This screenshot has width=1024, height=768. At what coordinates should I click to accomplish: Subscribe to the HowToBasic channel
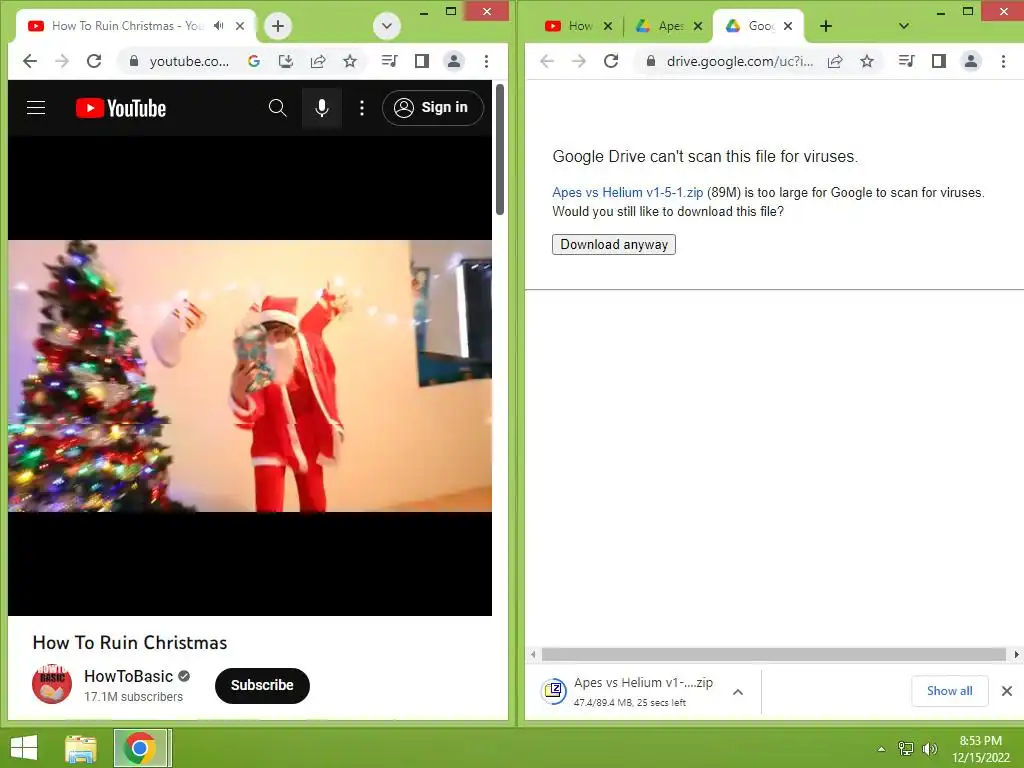coord(262,685)
